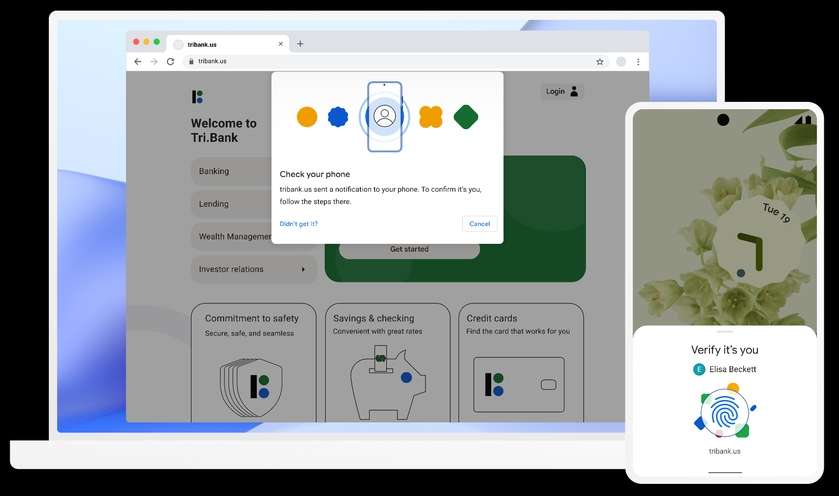Open the browser three-dot menu
Image resolution: width=839 pixels, height=496 pixels.
click(x=638, y=62)
